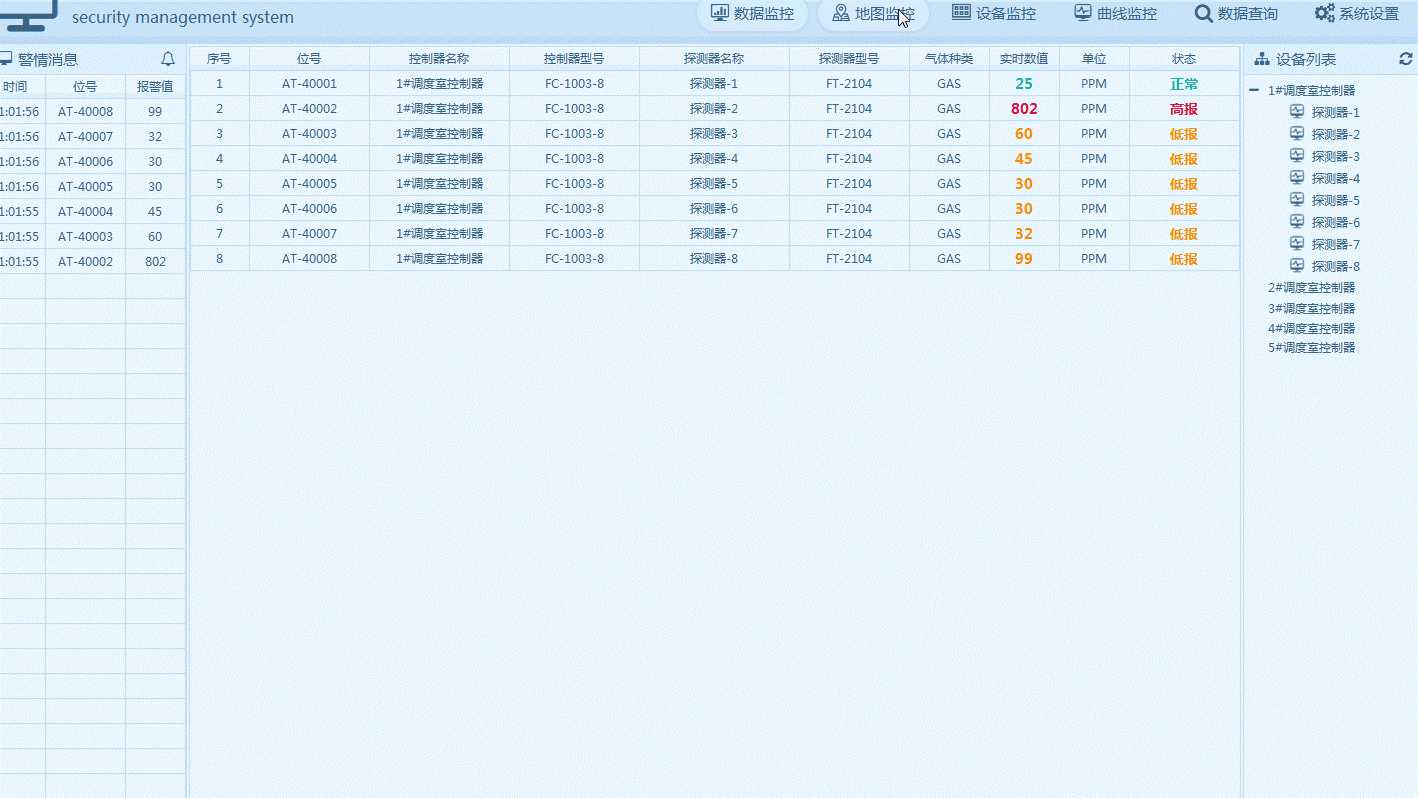Image resolution: width=1418 pixels, height=798 pixels.
Task: Click the device icon for 探测器-6
Action: click(1297, 222)
